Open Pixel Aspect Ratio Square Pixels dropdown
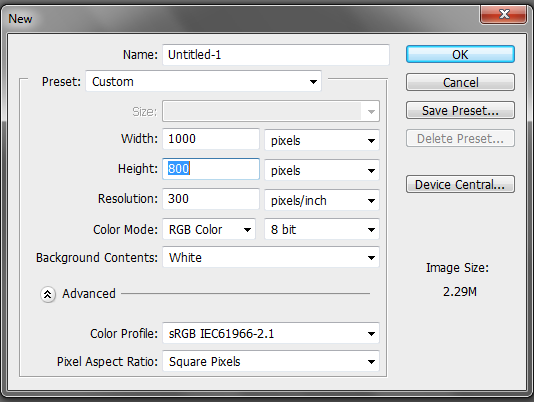Image resolution: width=534 pixels, height=402 pixels. click(271, 361)
